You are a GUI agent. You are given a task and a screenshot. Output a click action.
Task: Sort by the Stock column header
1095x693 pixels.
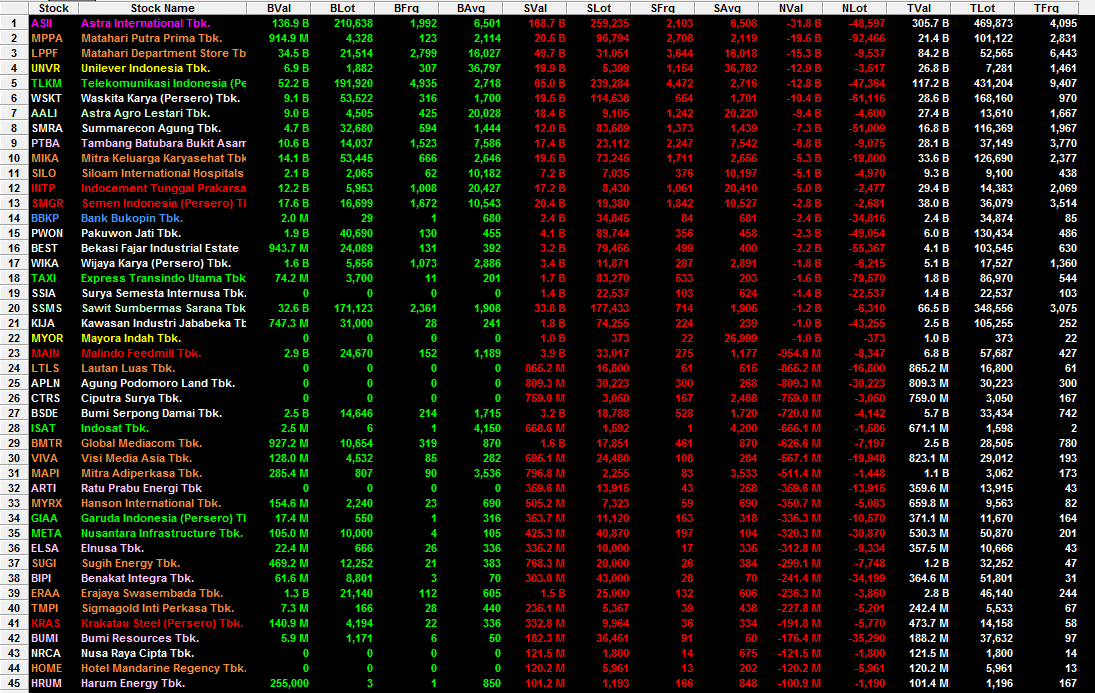(54, 8)
